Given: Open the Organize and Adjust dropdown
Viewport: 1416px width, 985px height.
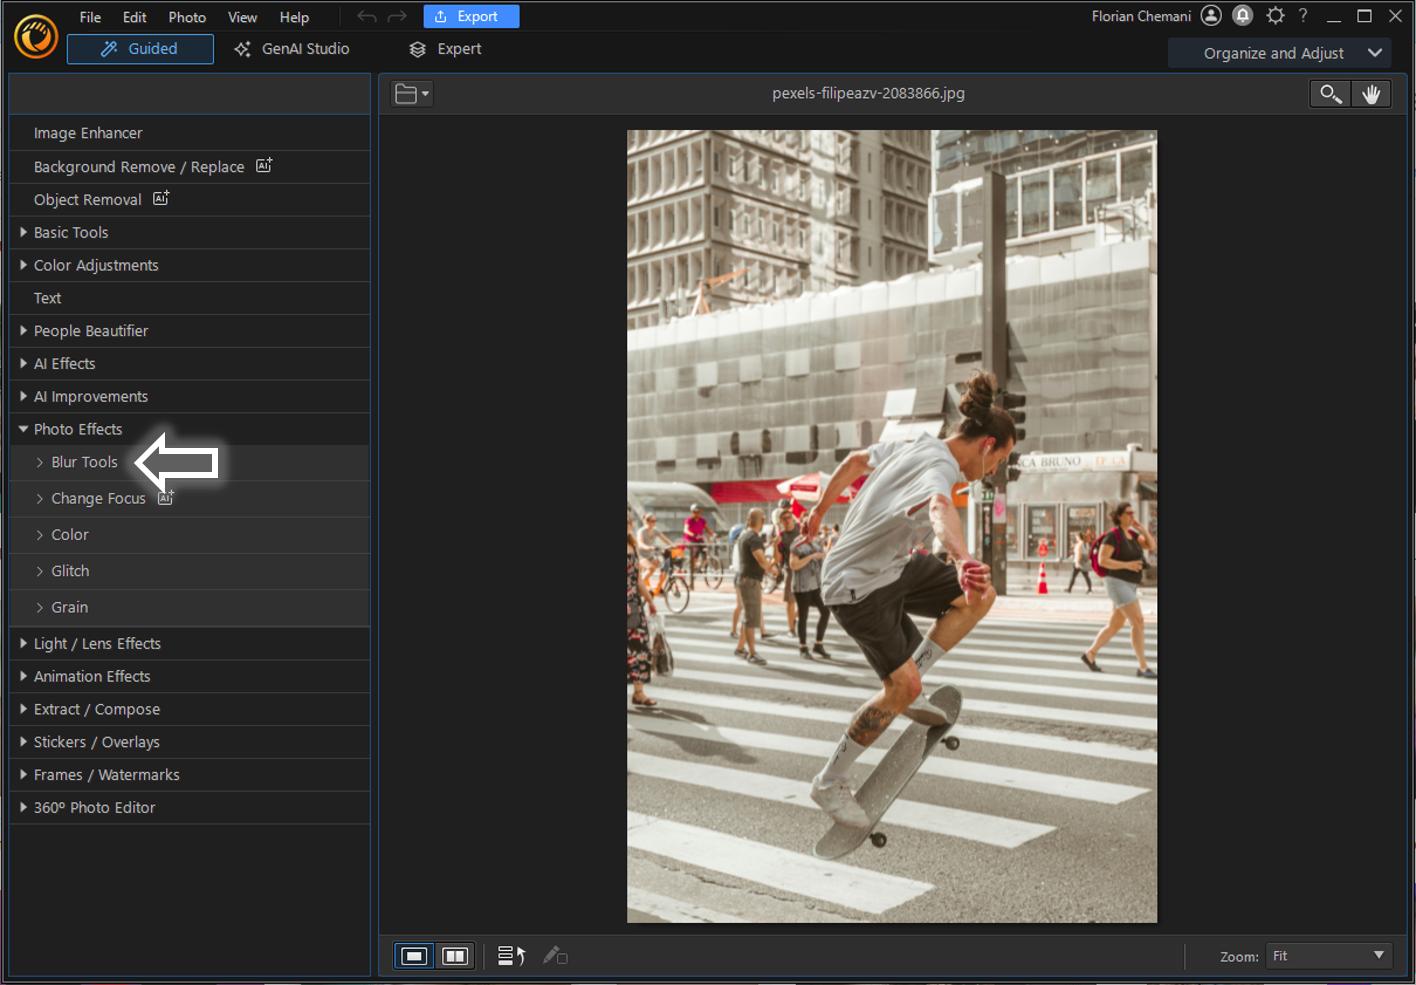Looking at the screenshot, I should (1280, 52).
